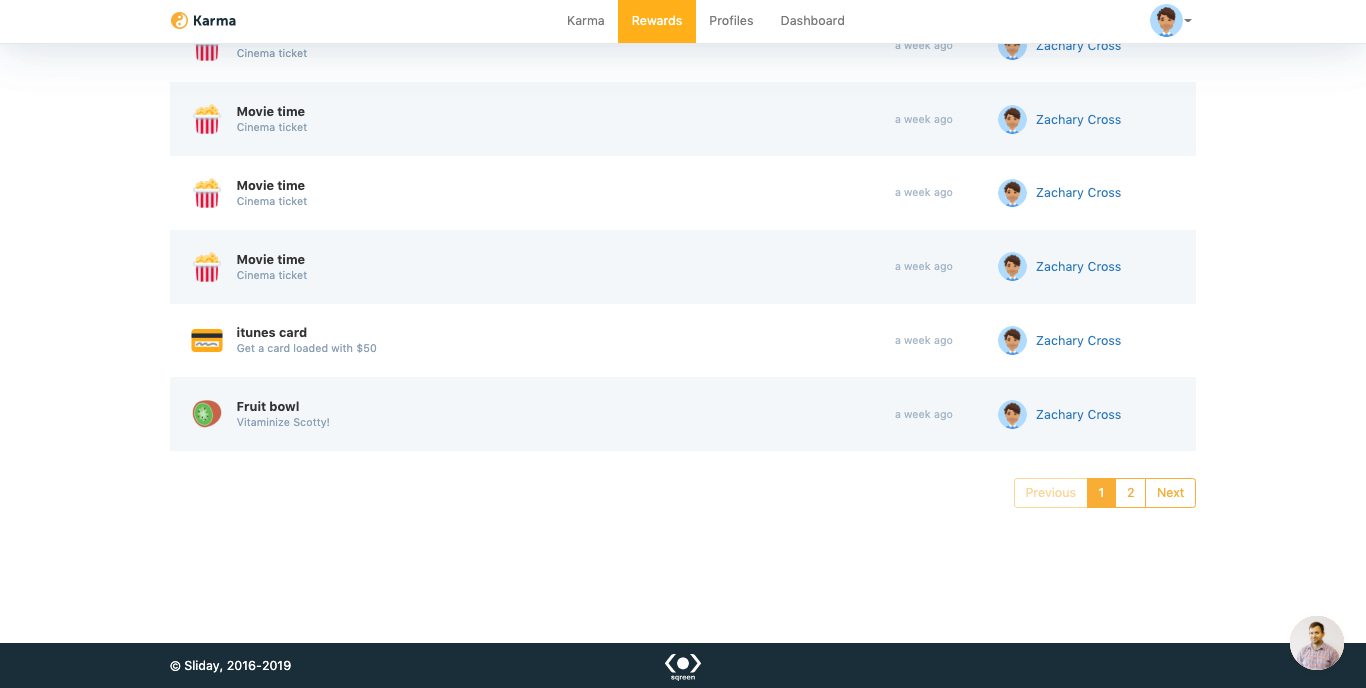The image size is (1366, 688).
Task: Click "a week ago" in Fruit bowl row
Action: pyautogui.click(x=924, y=415)
